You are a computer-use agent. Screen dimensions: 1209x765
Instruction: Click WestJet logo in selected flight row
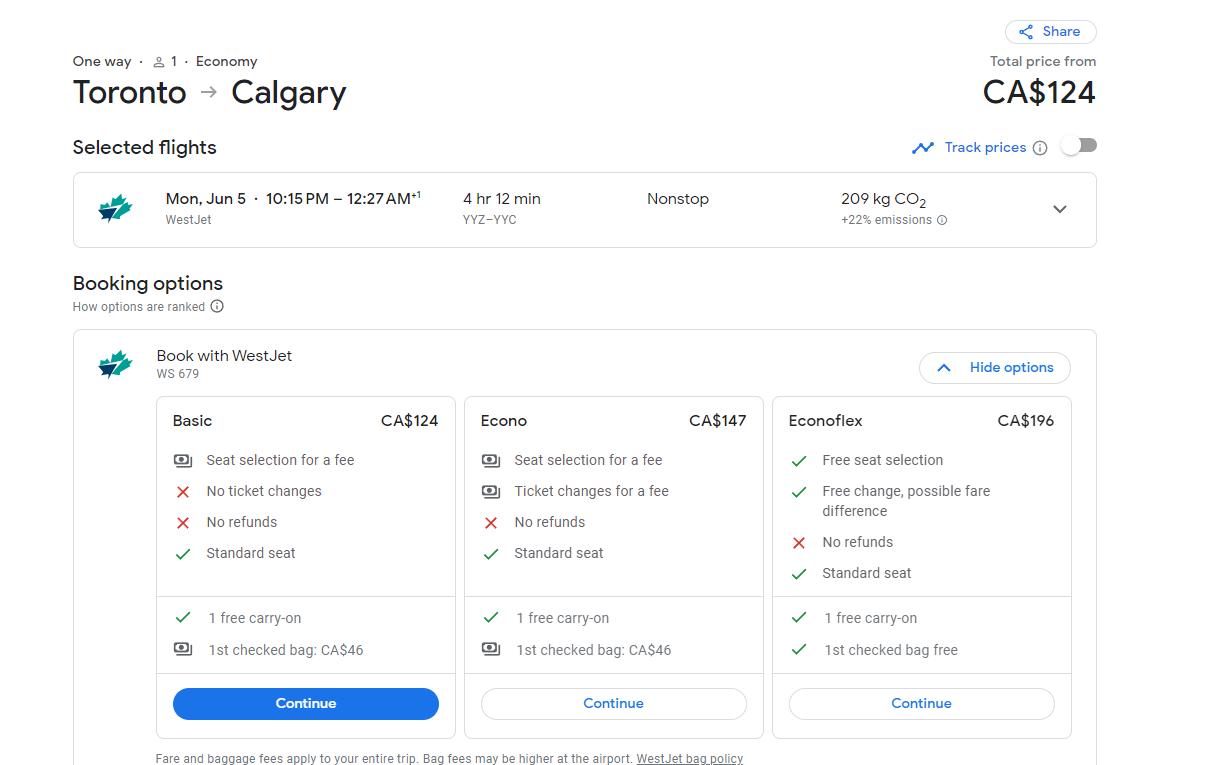coord(116,209)
